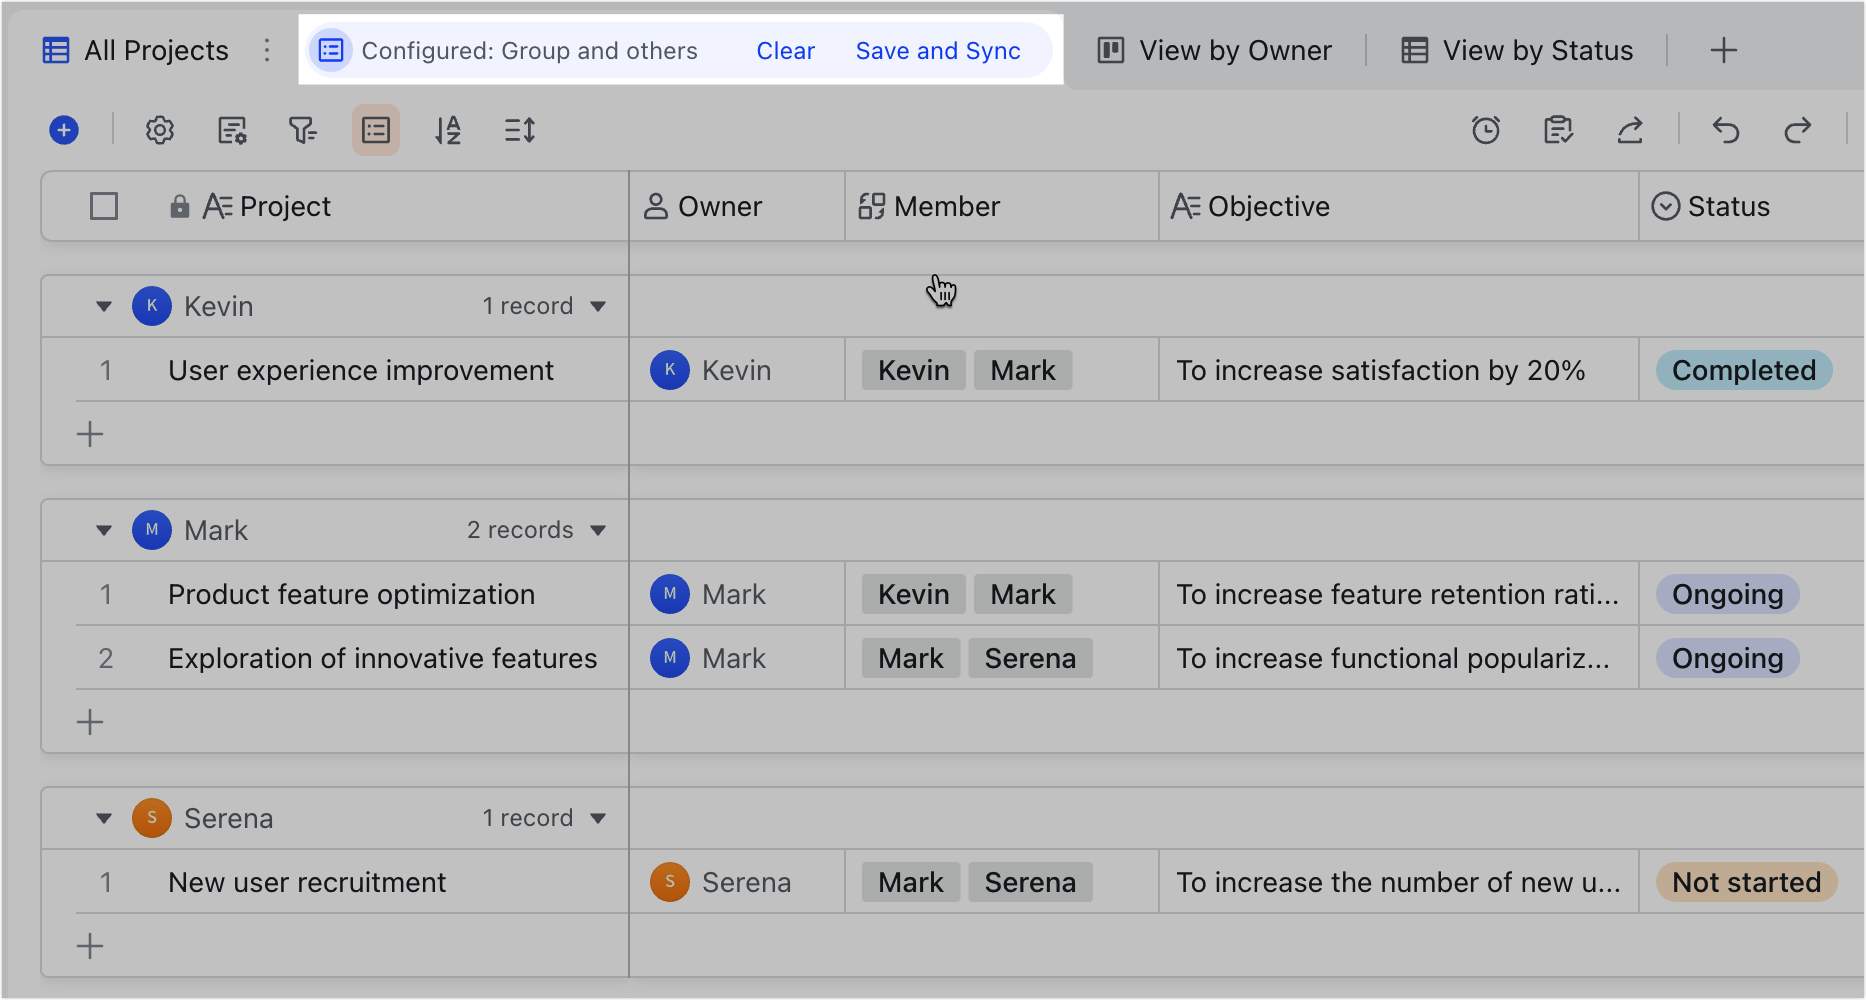Collapse the Serena group triangle
This screenshot has height=1000, width=1866.
point(104,818)
